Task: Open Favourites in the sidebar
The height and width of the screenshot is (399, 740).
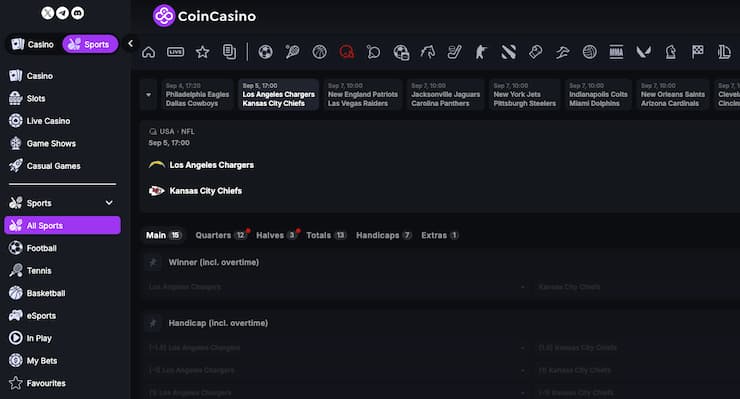Action: (62, 383)
